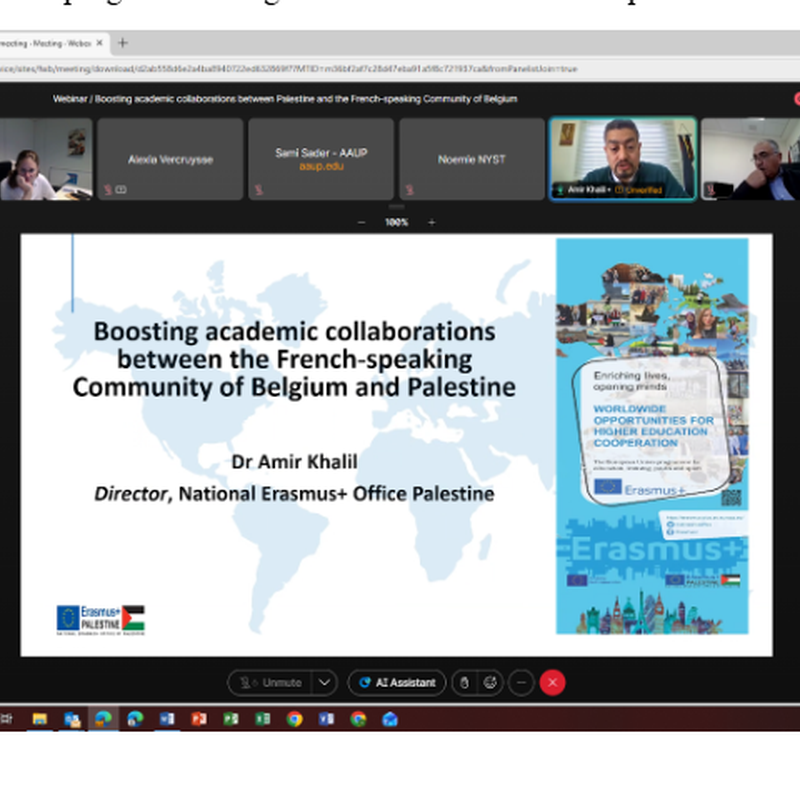Open the more options button in meeting controls
Screen dimensions: 800x800
(x=521, y=682)
